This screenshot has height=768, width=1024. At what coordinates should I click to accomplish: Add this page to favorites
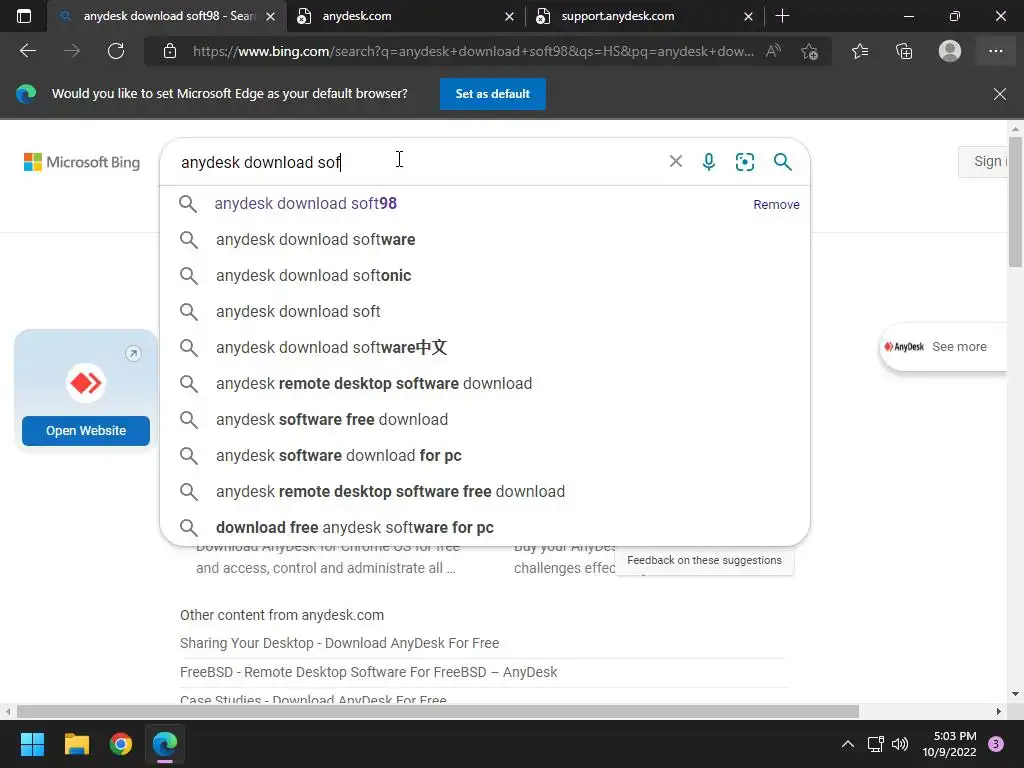[810, 51]
